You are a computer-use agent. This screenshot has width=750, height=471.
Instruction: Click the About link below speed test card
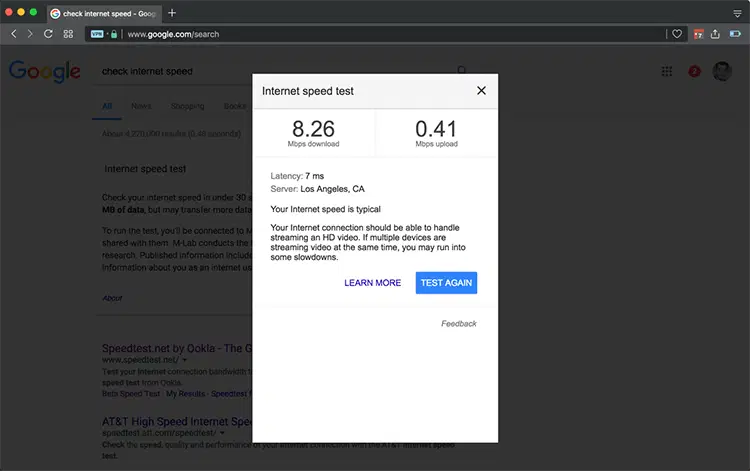point(112,298)
